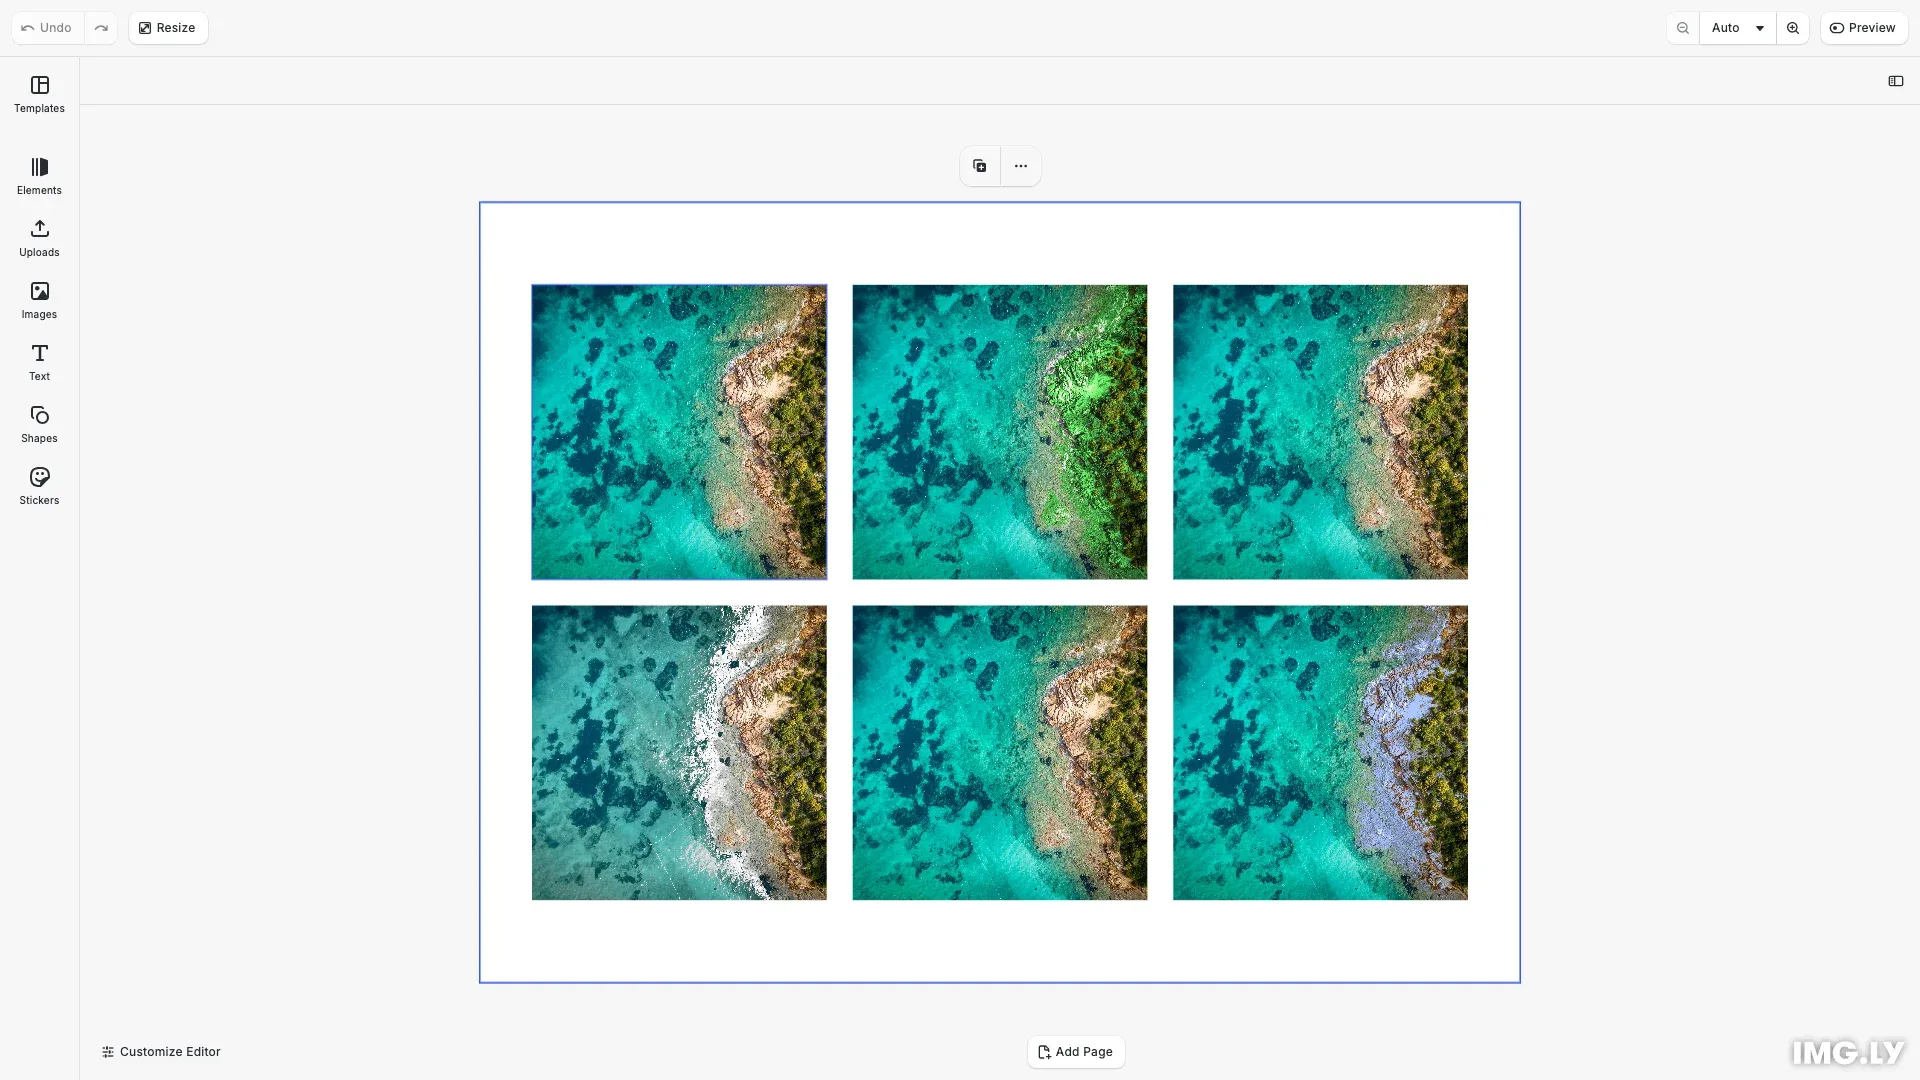Open the Templates panel
Viewport: 1920px width, 1080px height.
39,94
